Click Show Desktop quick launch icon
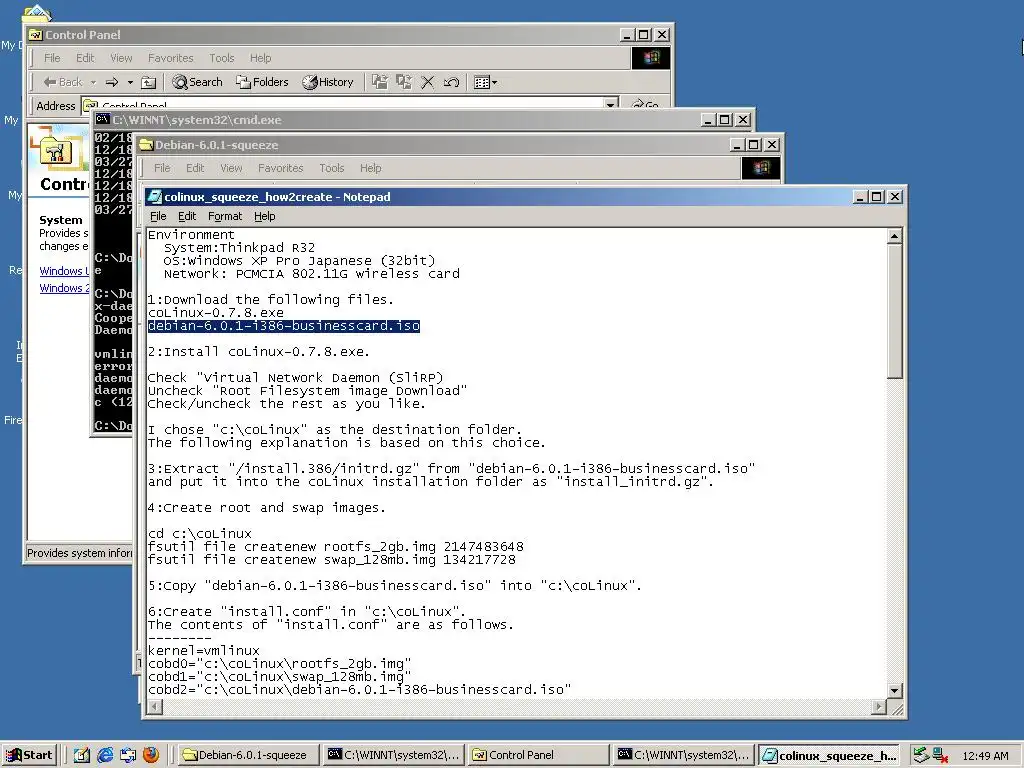Screen dimensions: 1024x768 click(82, 755)
